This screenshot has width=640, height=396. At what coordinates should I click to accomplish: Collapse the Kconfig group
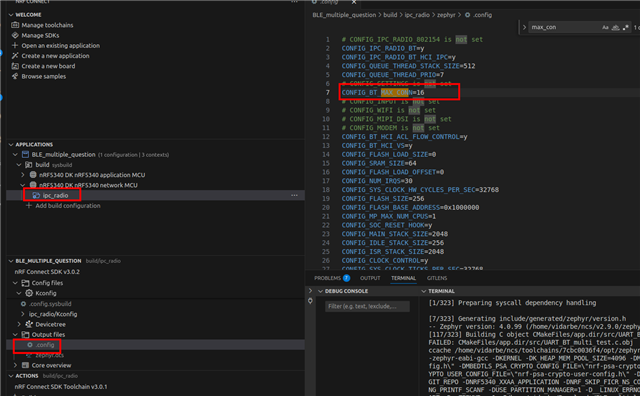(19, 293)
